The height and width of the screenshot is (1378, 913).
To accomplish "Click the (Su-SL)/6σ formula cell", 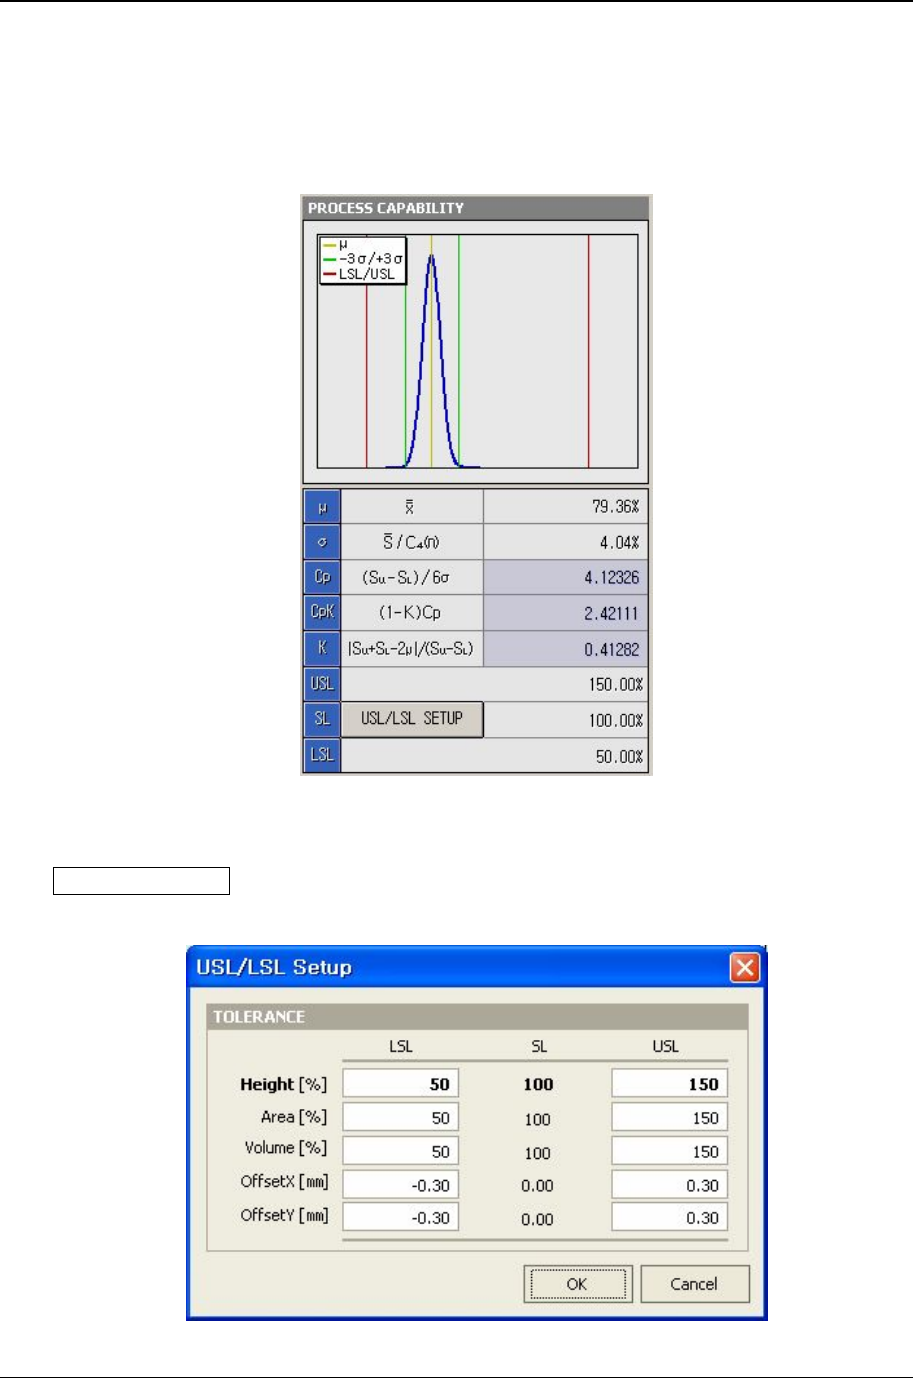I will coord(412,577).
